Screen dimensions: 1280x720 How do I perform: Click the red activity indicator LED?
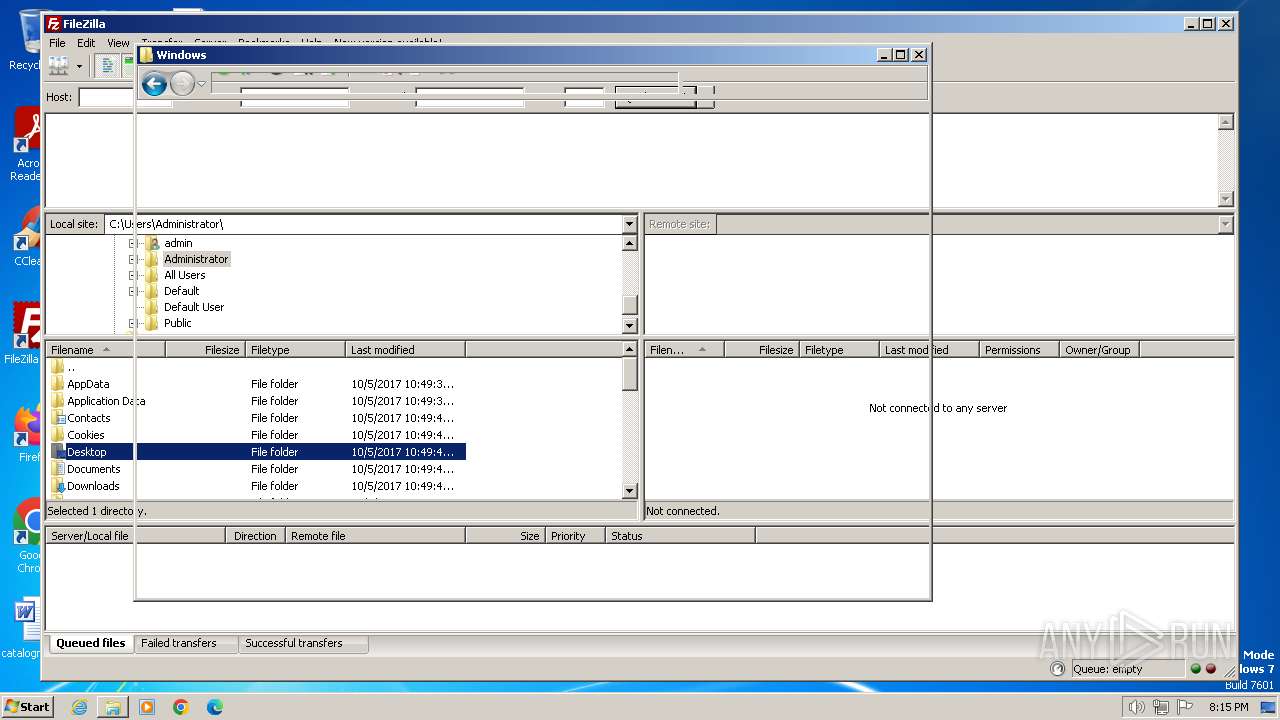(x=1210, y=669)
